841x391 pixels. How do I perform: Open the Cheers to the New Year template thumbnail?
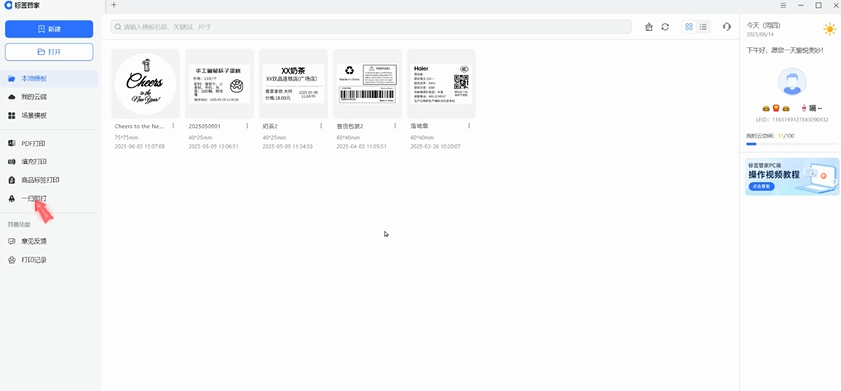point(145,84)
